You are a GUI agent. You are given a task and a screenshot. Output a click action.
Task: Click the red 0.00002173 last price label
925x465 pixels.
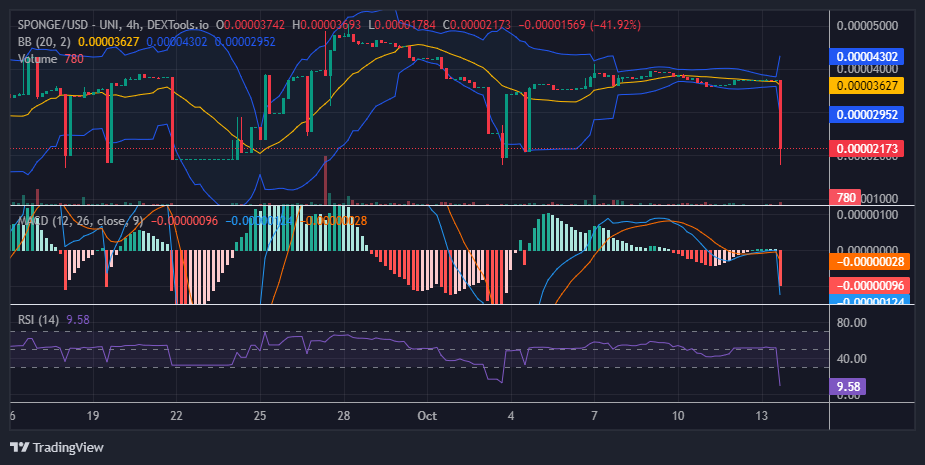867,148
